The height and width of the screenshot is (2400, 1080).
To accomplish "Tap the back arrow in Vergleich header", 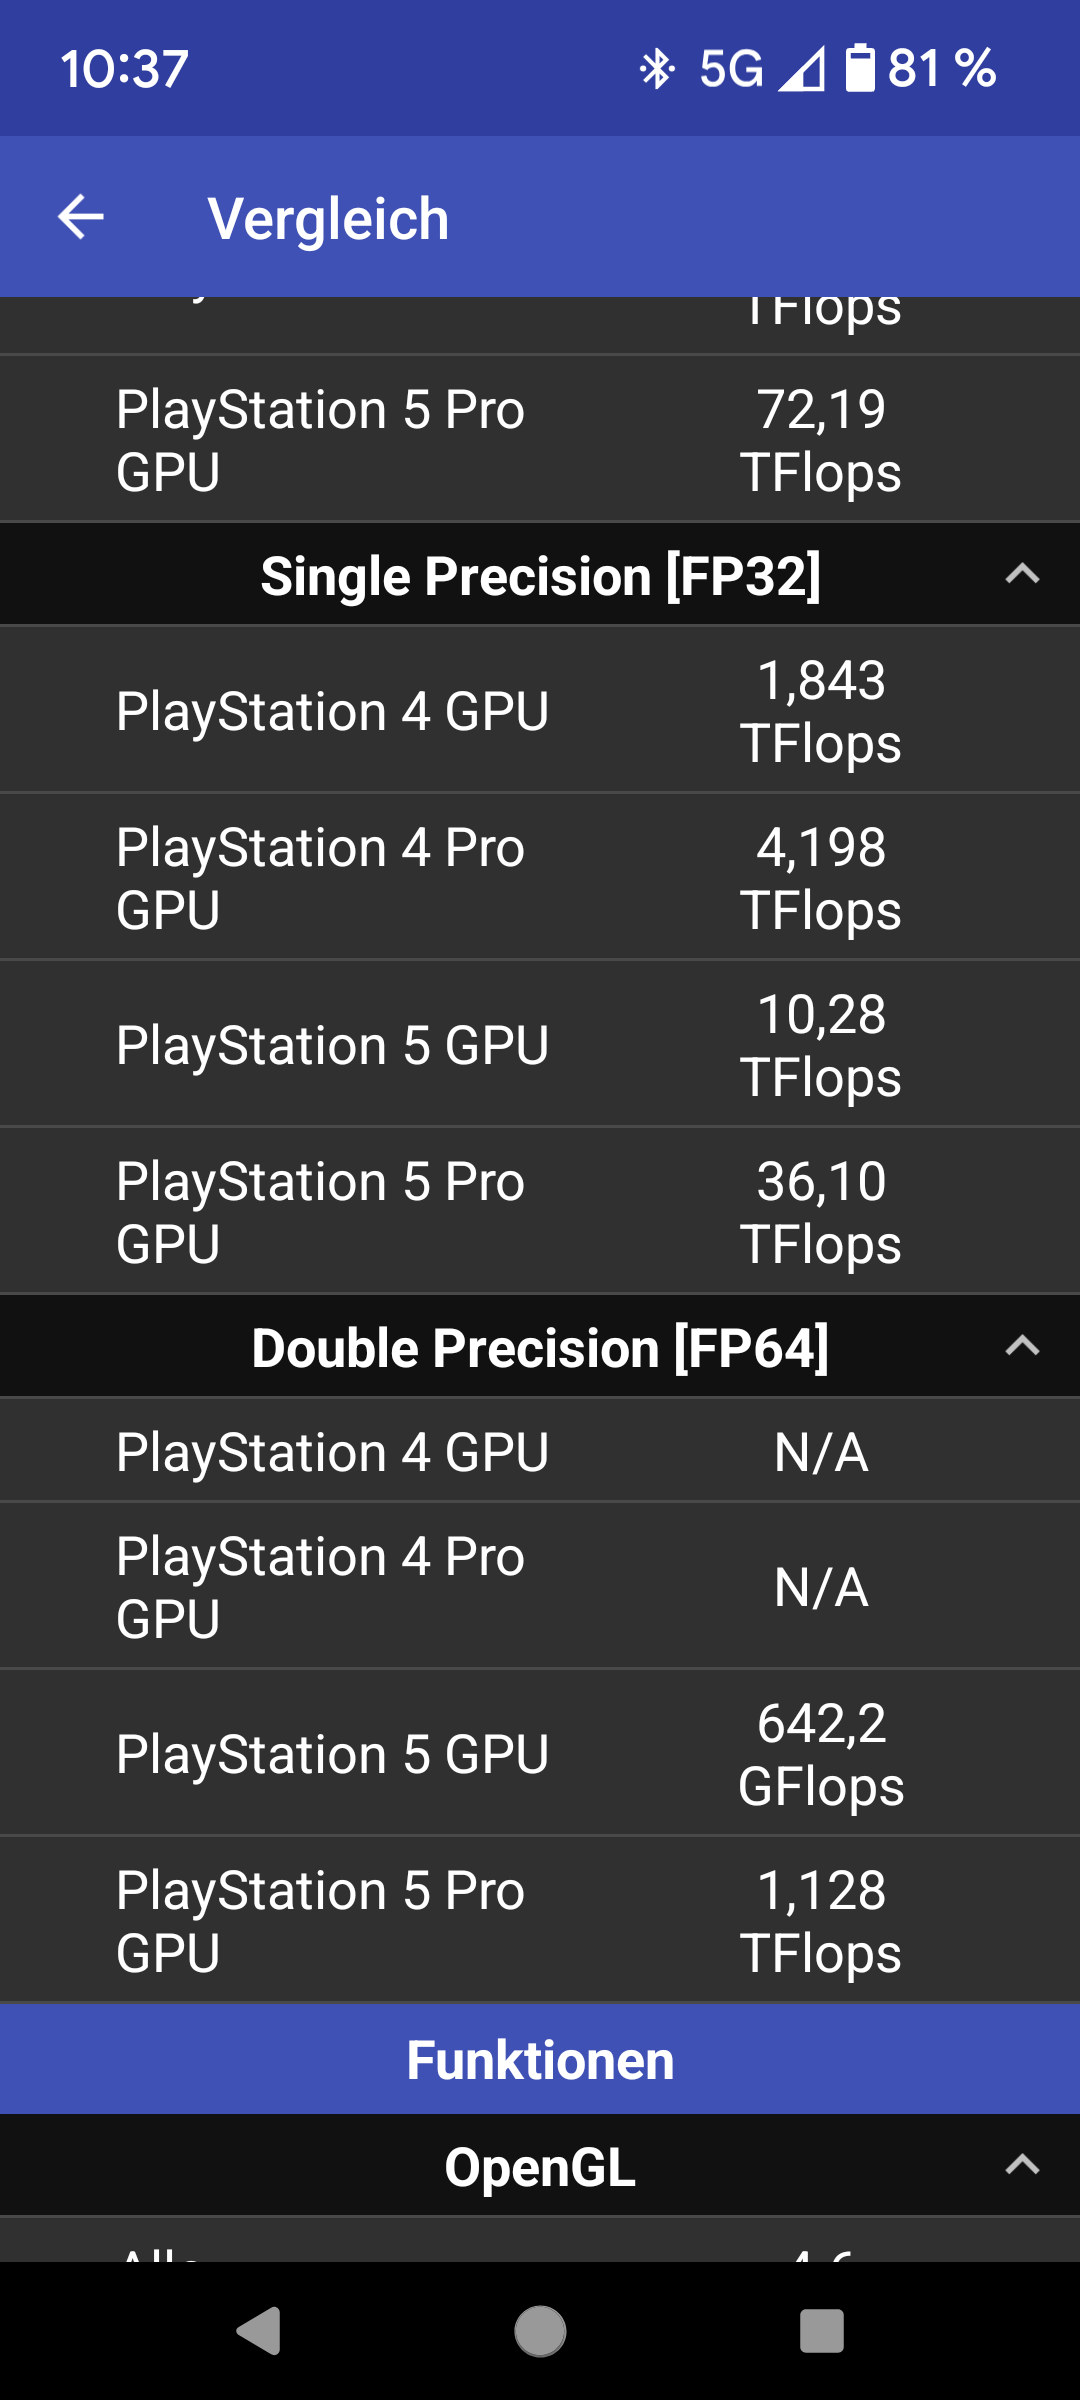I will coord(81,217).
